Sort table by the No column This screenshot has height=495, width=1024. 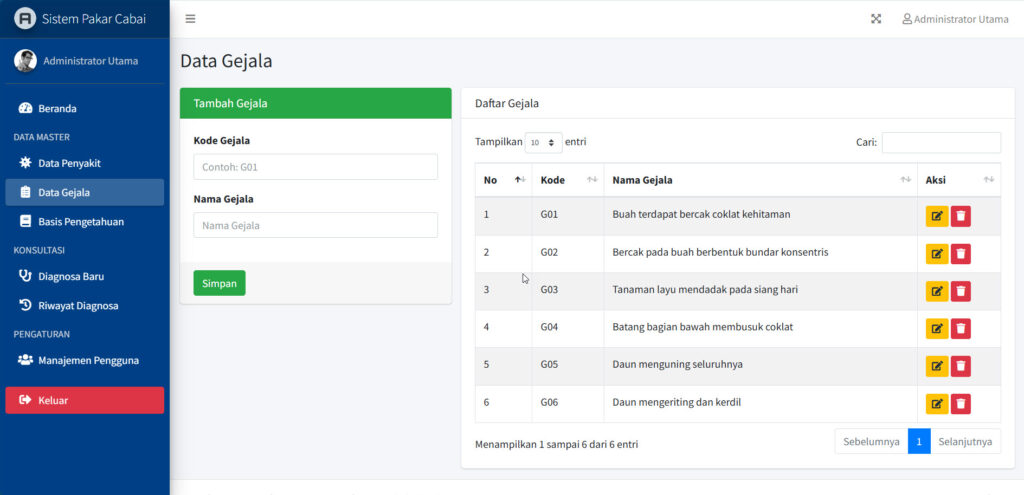503,180
